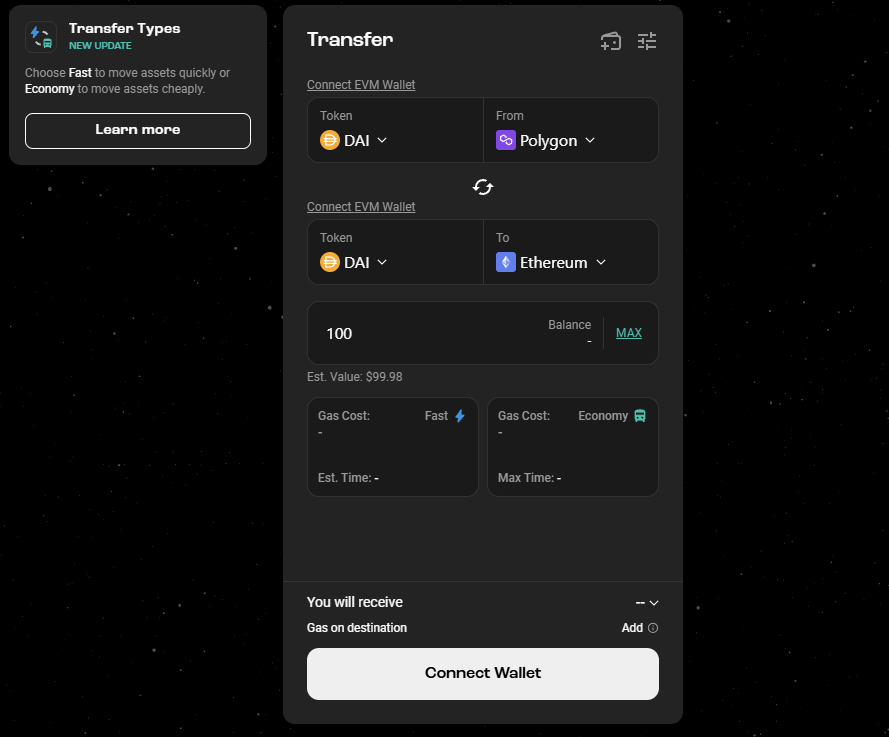Open the add wallet icon in Transfer header
889x737 pixels.
[x=611, y=41]
